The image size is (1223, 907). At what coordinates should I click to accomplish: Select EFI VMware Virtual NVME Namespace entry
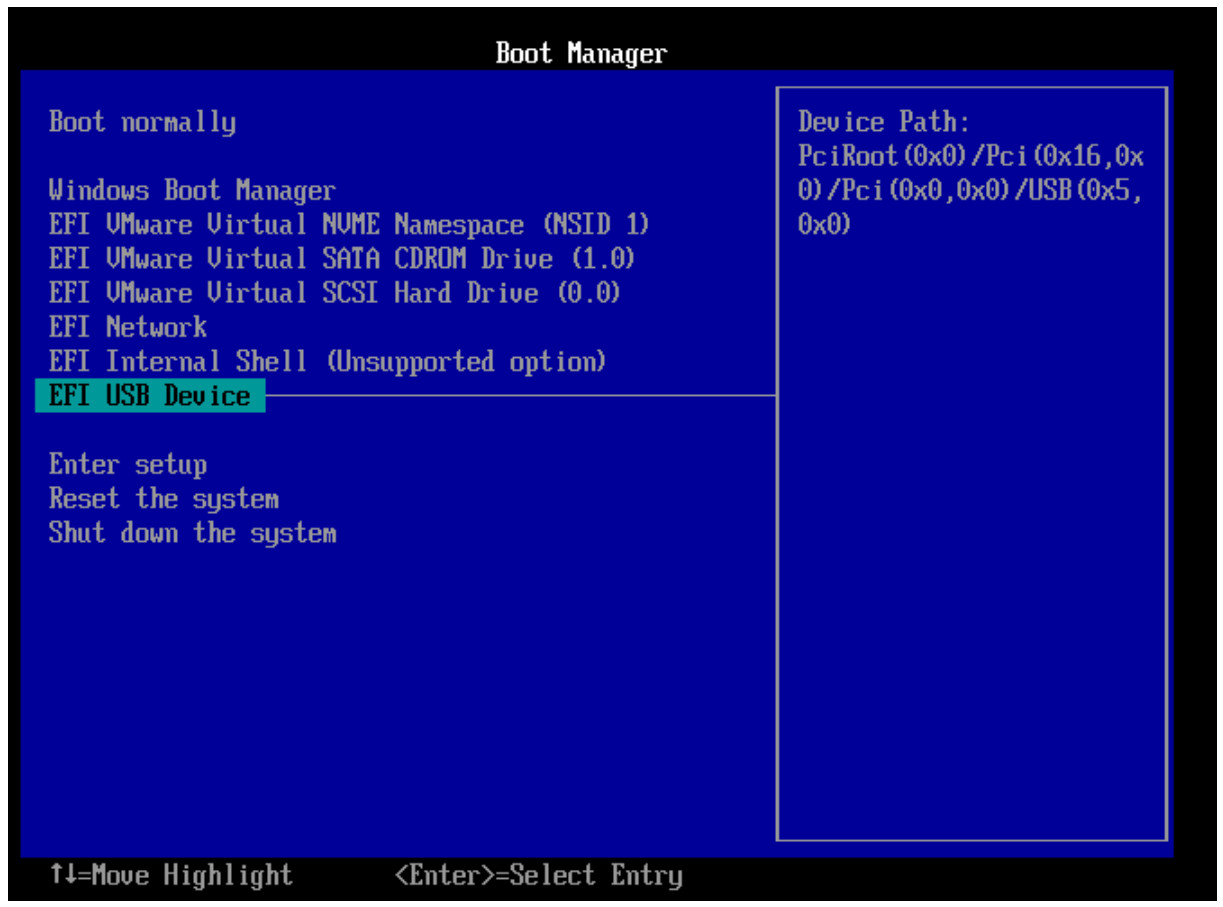pyautogui.click(x=349, y=225)
